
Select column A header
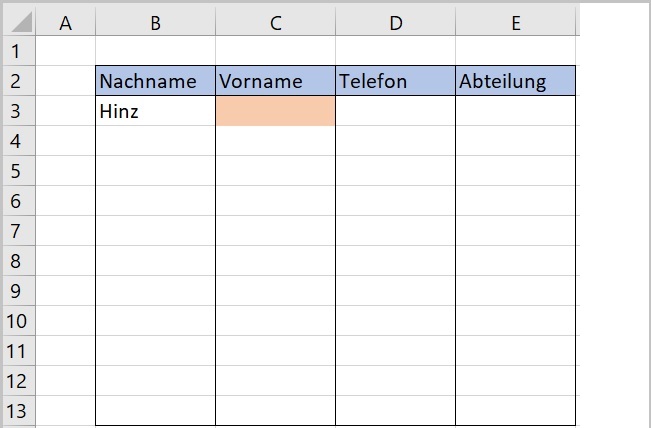tap(66, 22)
